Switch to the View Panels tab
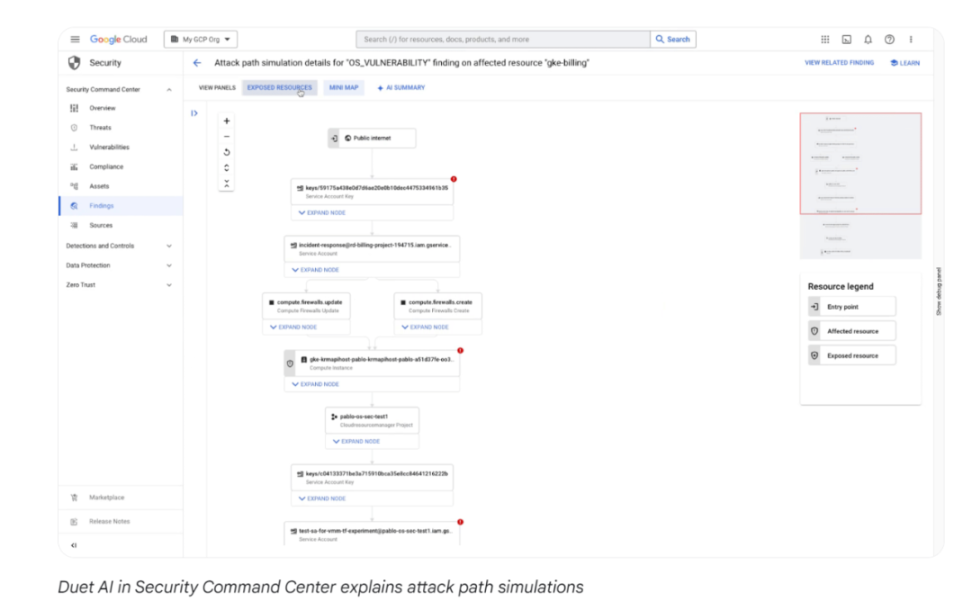The image size is (972, 610). 217,87
